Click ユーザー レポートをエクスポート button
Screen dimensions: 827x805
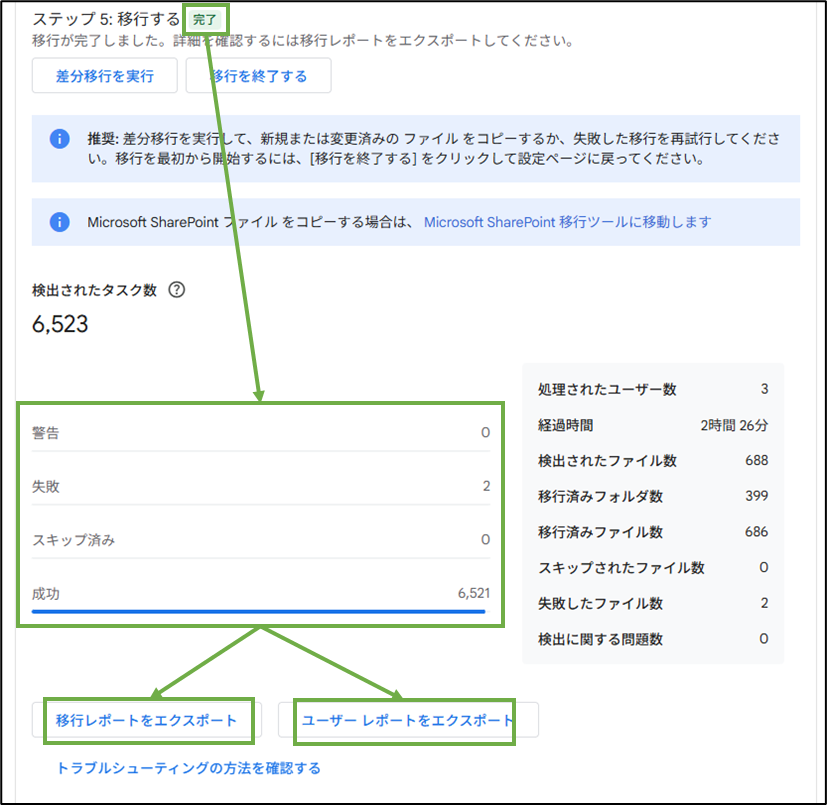pos(408,720)
